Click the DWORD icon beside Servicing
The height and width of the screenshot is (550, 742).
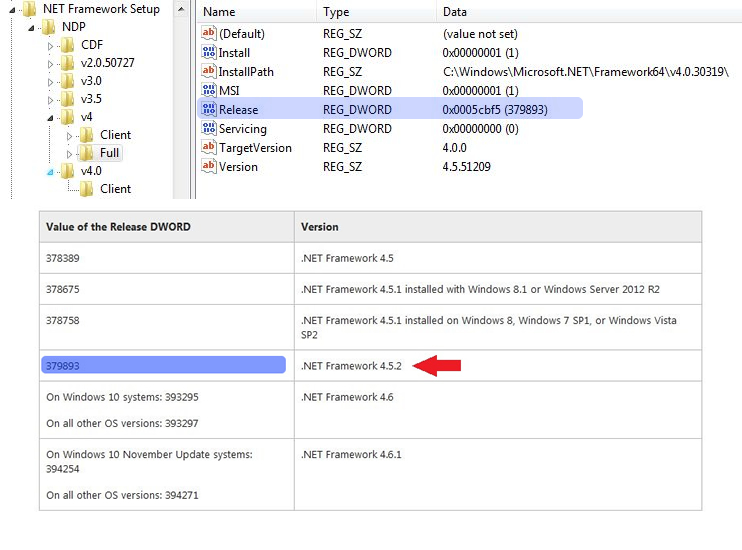[209, 128]
